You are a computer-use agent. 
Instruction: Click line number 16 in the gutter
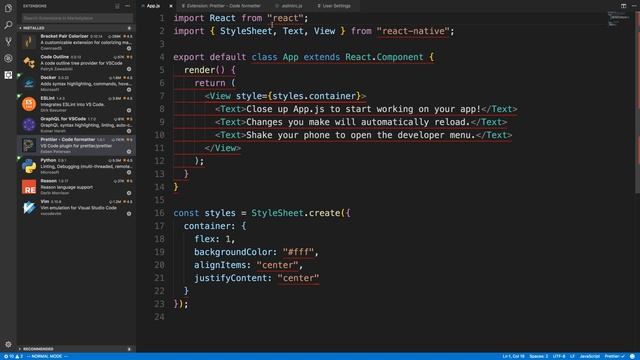point(159,213)
